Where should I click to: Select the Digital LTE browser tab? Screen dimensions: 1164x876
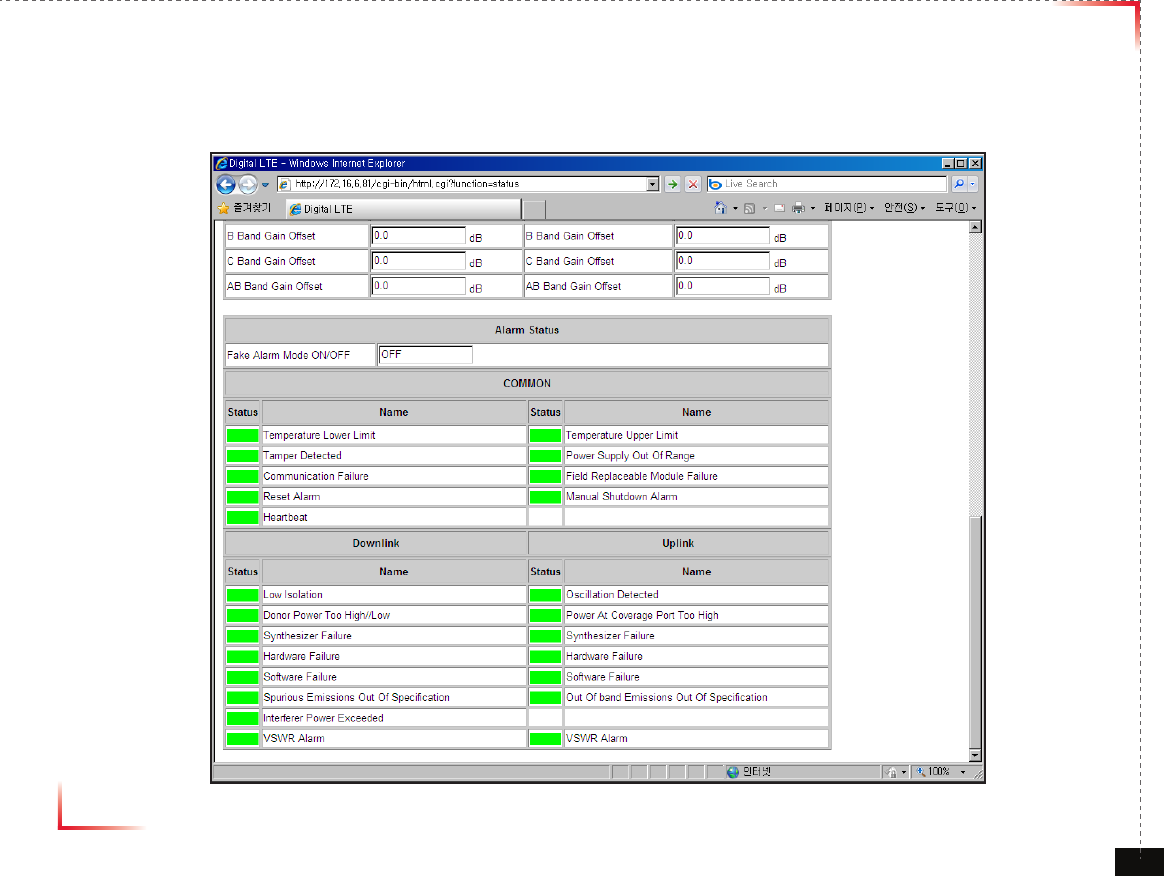[403, 209]
